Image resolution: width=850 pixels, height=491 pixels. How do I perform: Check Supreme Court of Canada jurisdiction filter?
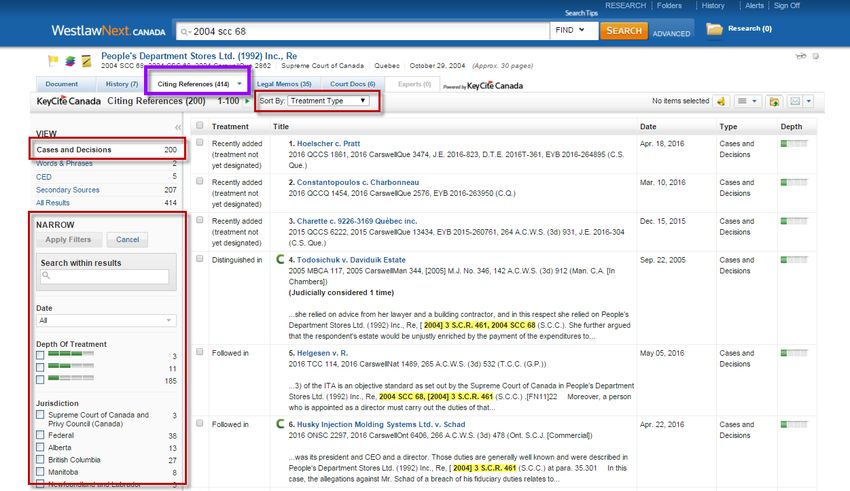click(40, 415)
